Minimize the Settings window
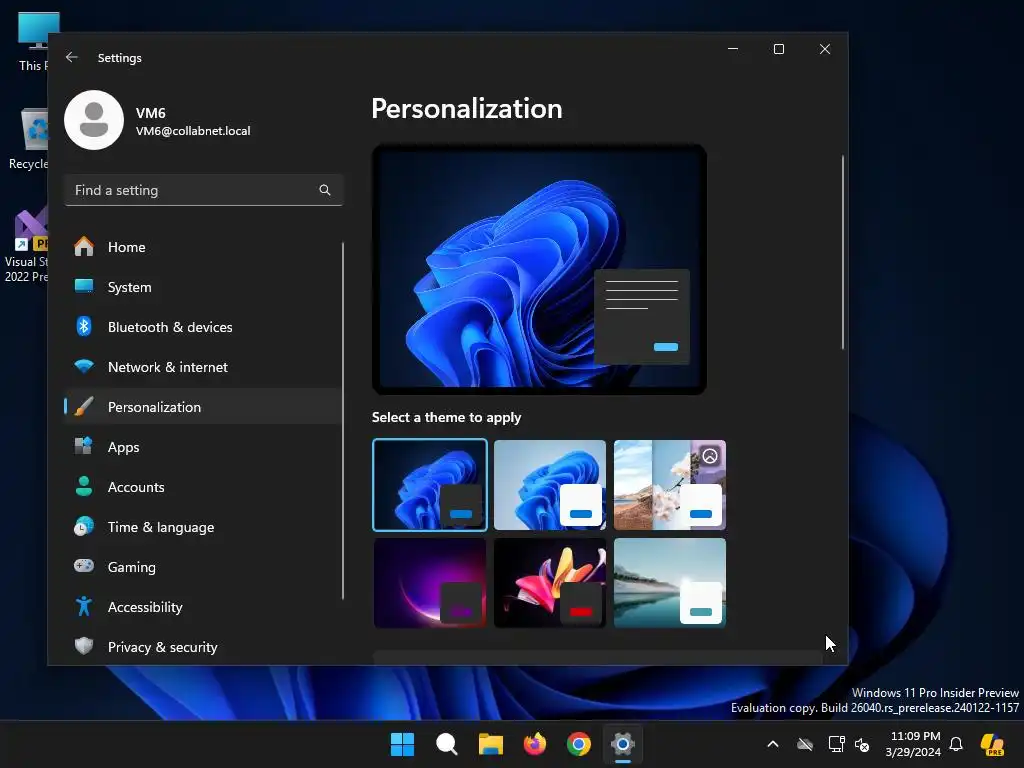 [x=733, y=49]
